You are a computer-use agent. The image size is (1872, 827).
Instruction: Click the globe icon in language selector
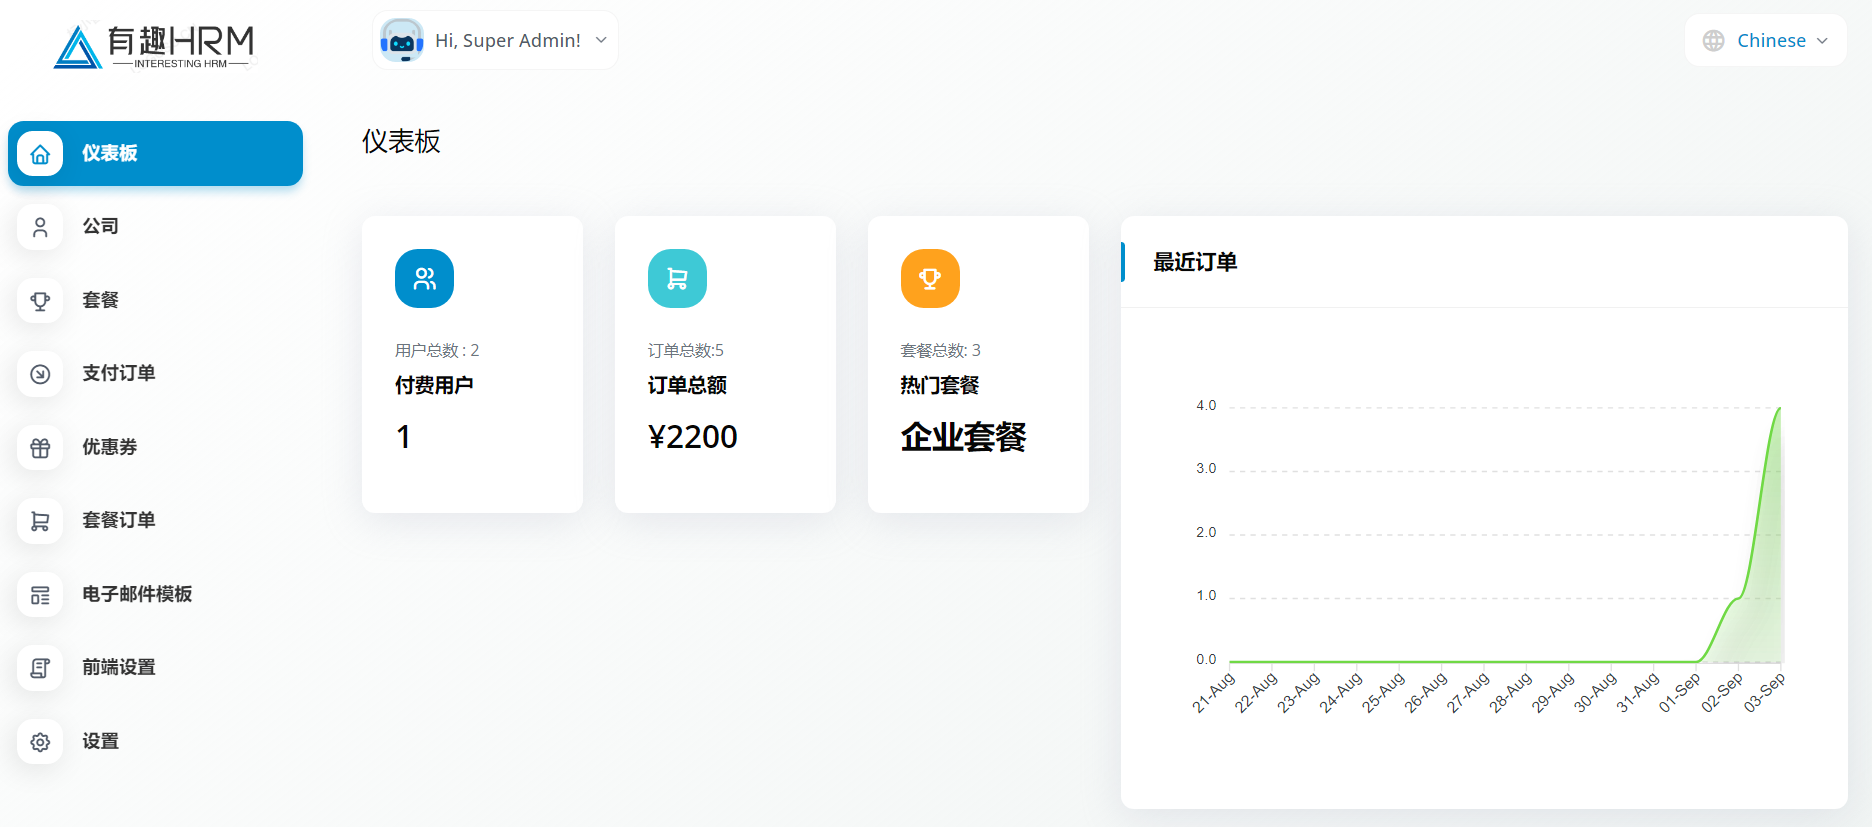pyautogui.click(x=1713, y=41)
